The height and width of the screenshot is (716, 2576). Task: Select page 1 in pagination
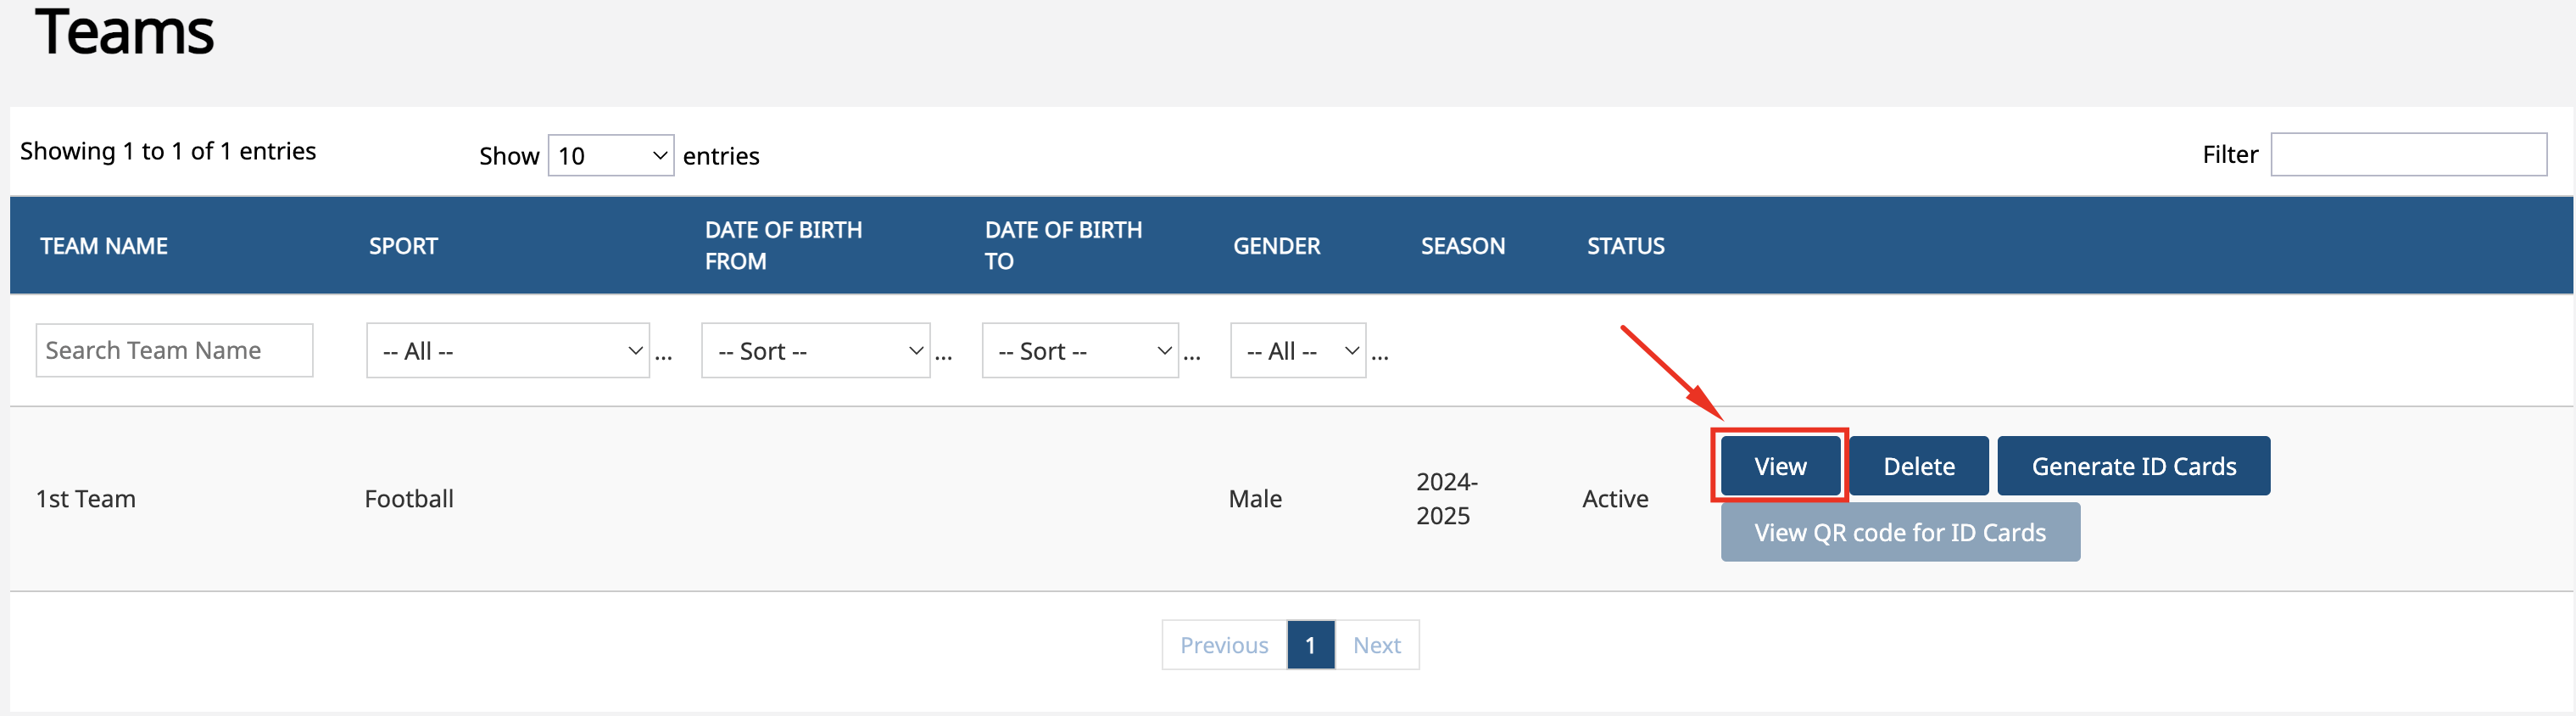tap(1310, 645)
